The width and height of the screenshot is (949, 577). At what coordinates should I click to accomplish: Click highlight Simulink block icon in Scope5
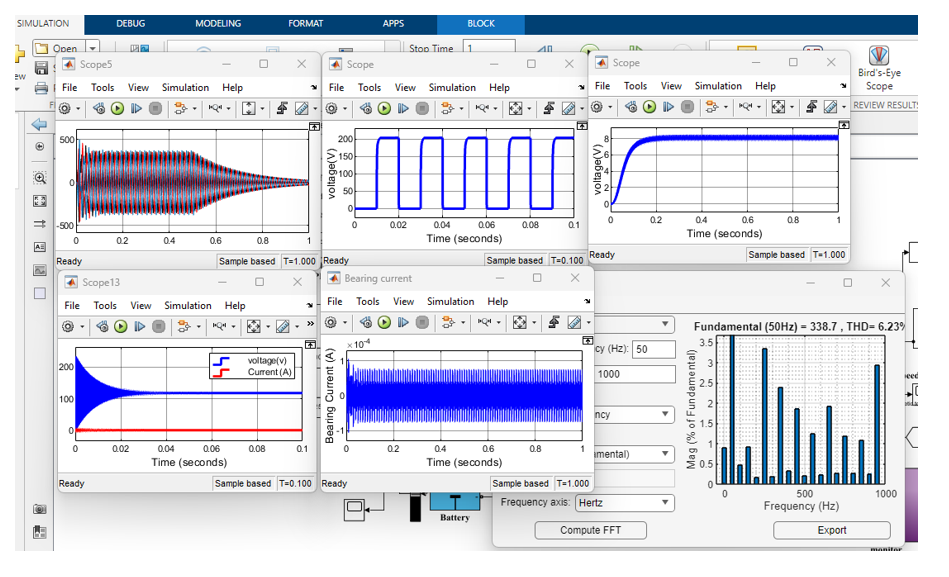click(180, 108)
